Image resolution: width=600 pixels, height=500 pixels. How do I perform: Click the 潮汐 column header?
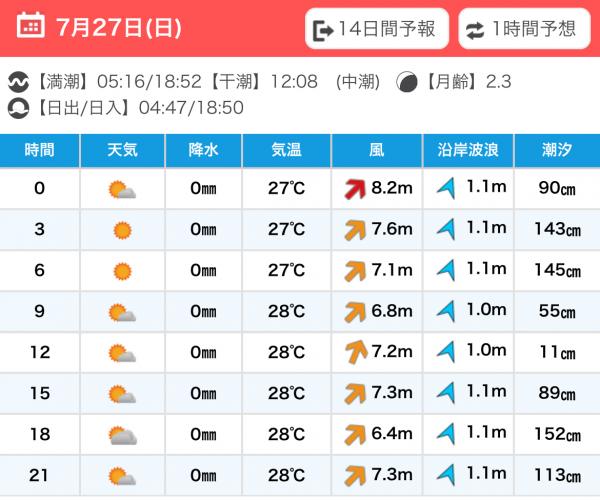557,150
